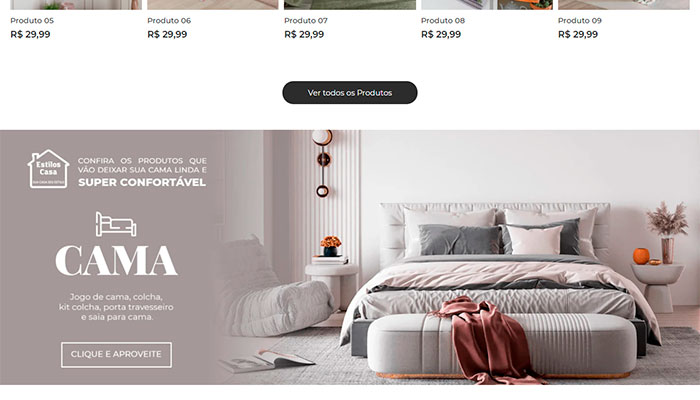Open the Produto 07 link
This screenshot has width=700, height=400.
click(x=306, y=21)
